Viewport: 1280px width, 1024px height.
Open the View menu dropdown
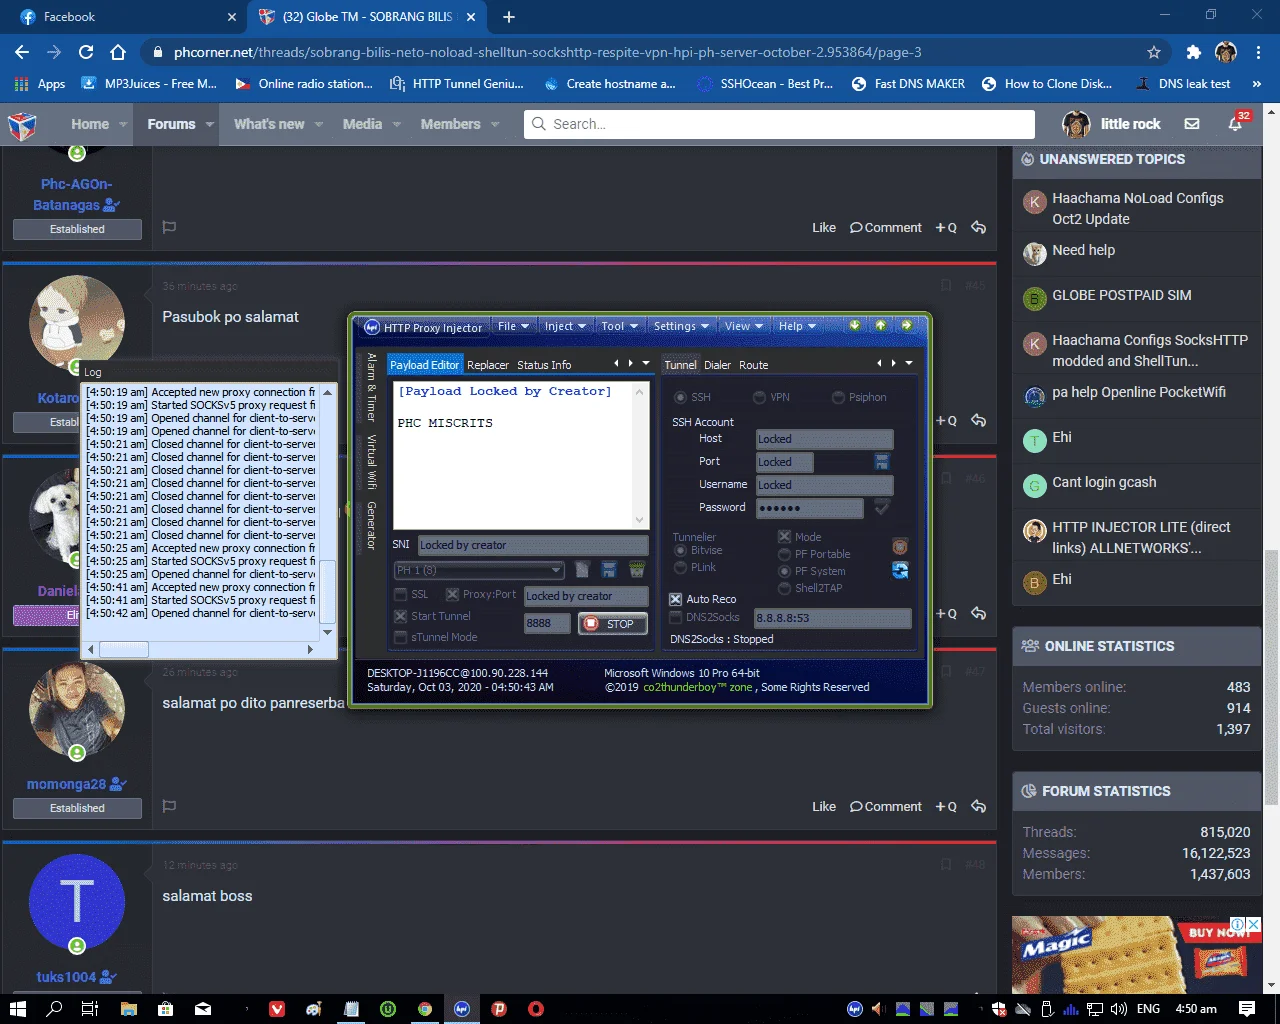tap(744, 326)
